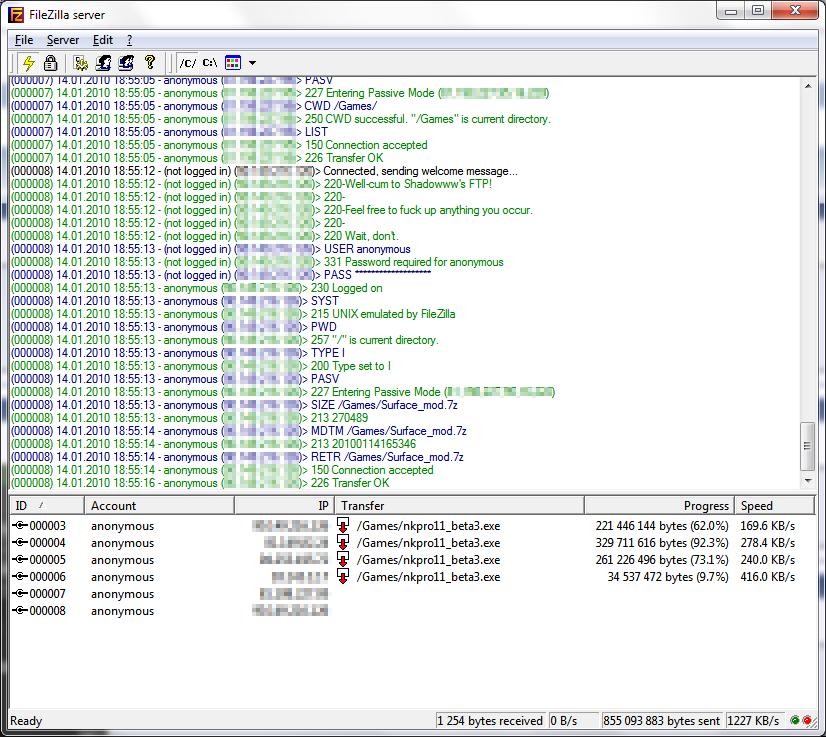Click connection icon beside ID 000007
This screenshot has height=737, width=826.
click(20, 594)
